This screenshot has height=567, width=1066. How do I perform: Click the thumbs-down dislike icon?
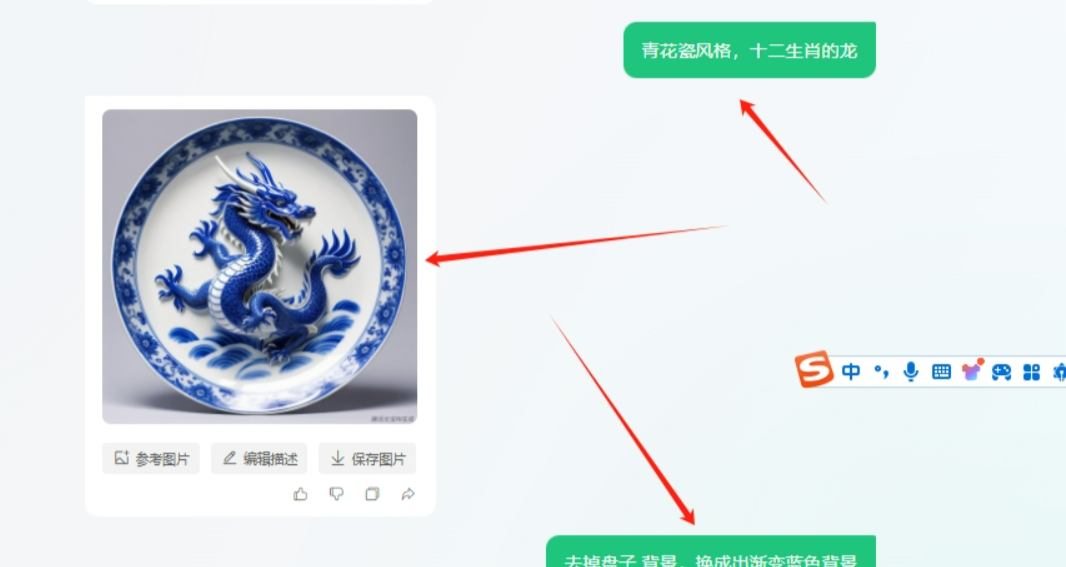pos(337,494)
